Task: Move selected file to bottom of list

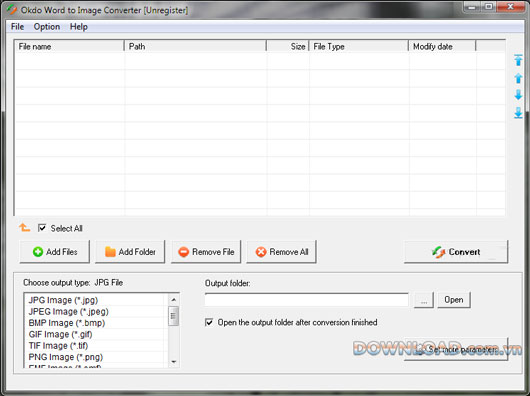Action: (x=518, y=113)
